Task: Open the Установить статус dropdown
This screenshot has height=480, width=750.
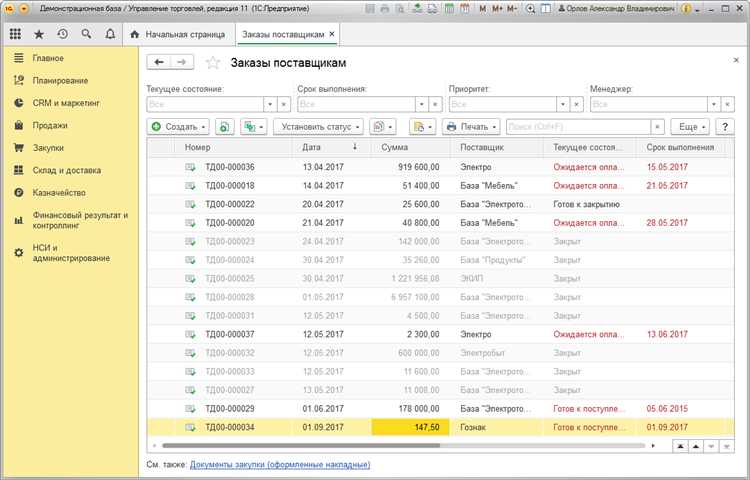Action: tap(320, 127)
